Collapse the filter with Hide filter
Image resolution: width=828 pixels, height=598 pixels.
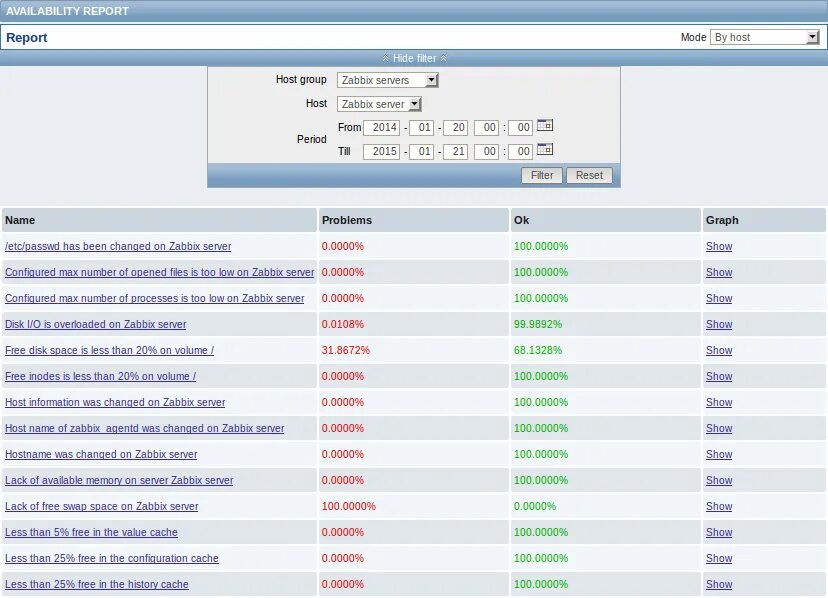415,58
